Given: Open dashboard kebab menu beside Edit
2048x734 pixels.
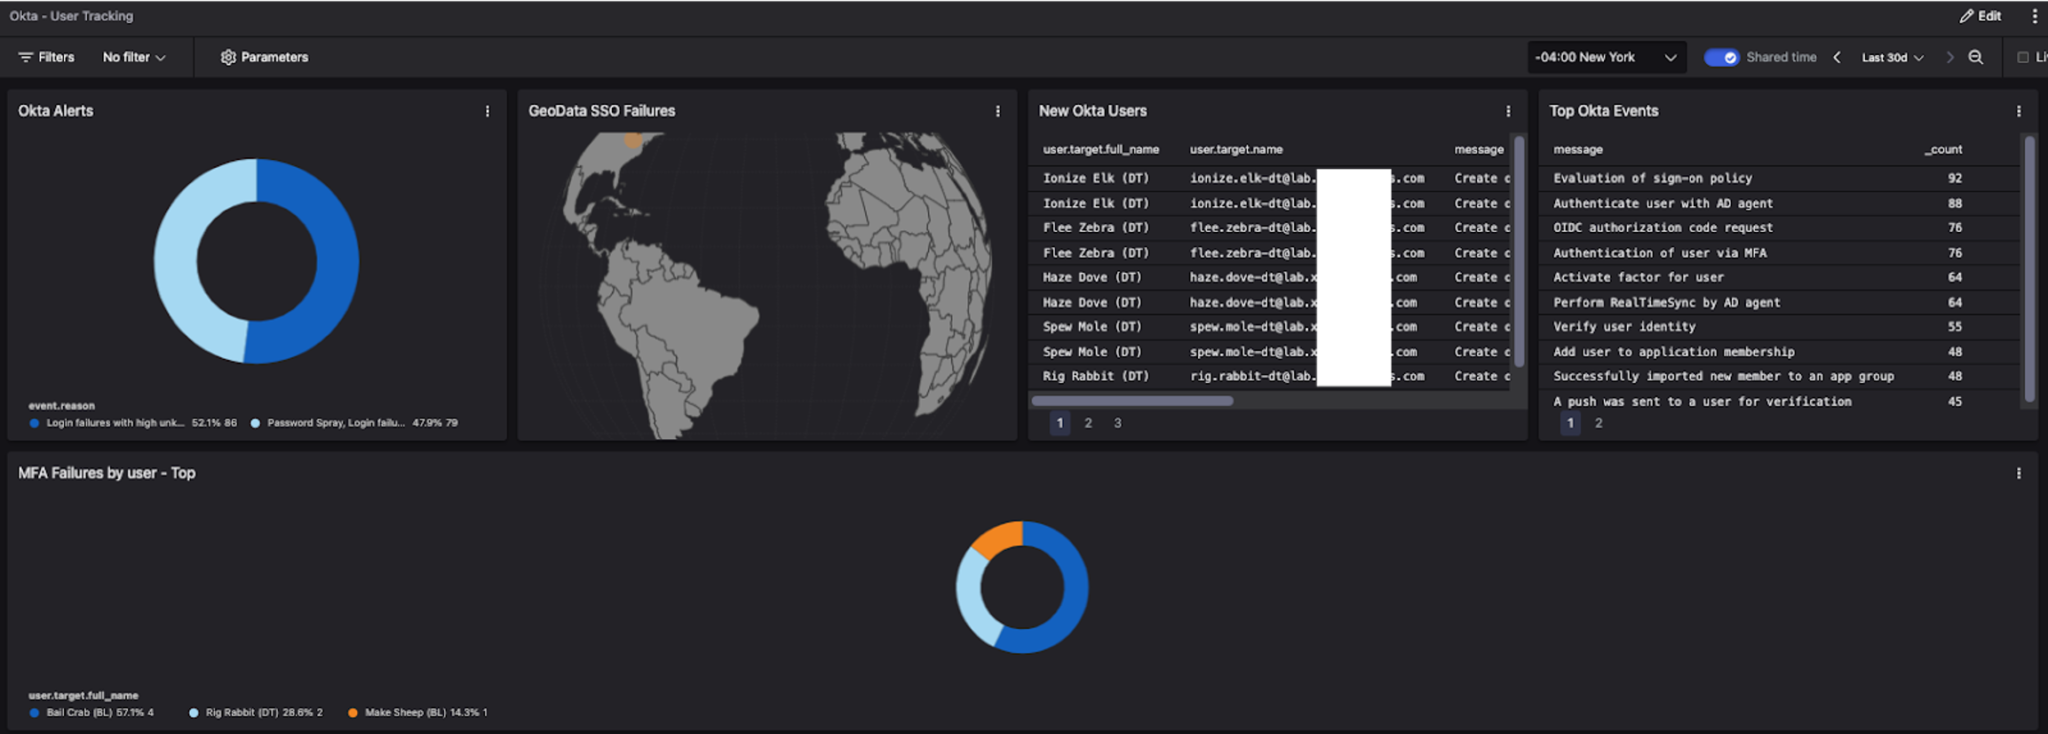Looking at the screenshot, I should coord(2033,16).
